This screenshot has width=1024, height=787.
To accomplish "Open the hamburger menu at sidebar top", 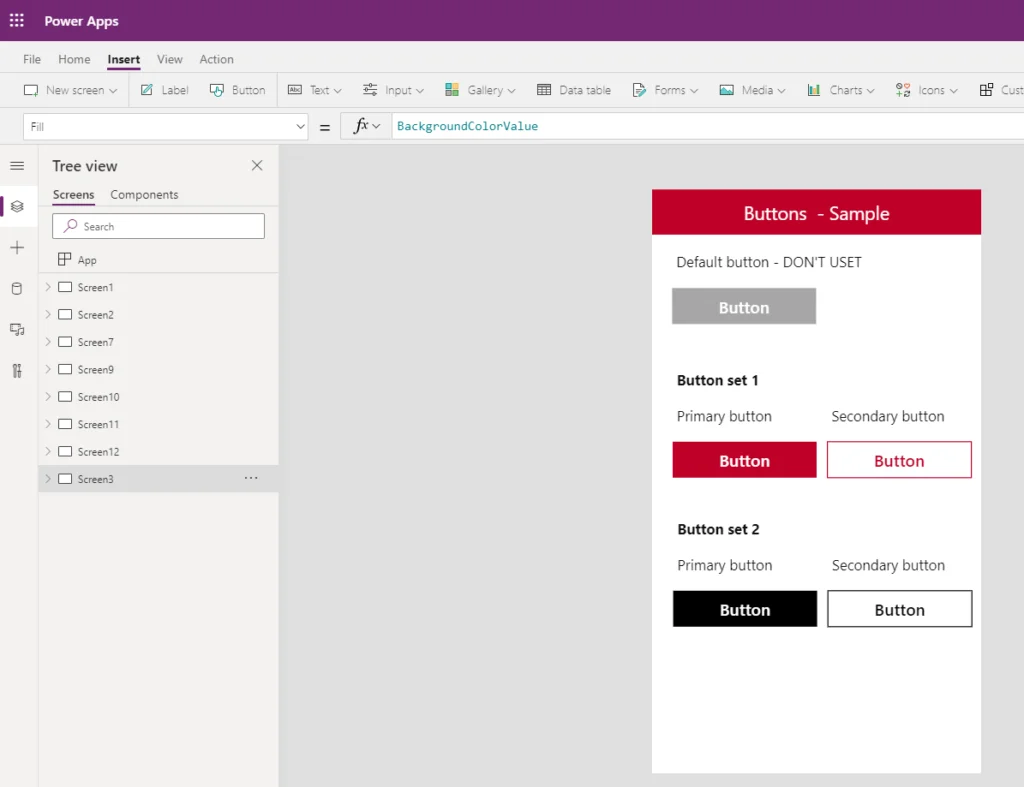I will [17, 166].
